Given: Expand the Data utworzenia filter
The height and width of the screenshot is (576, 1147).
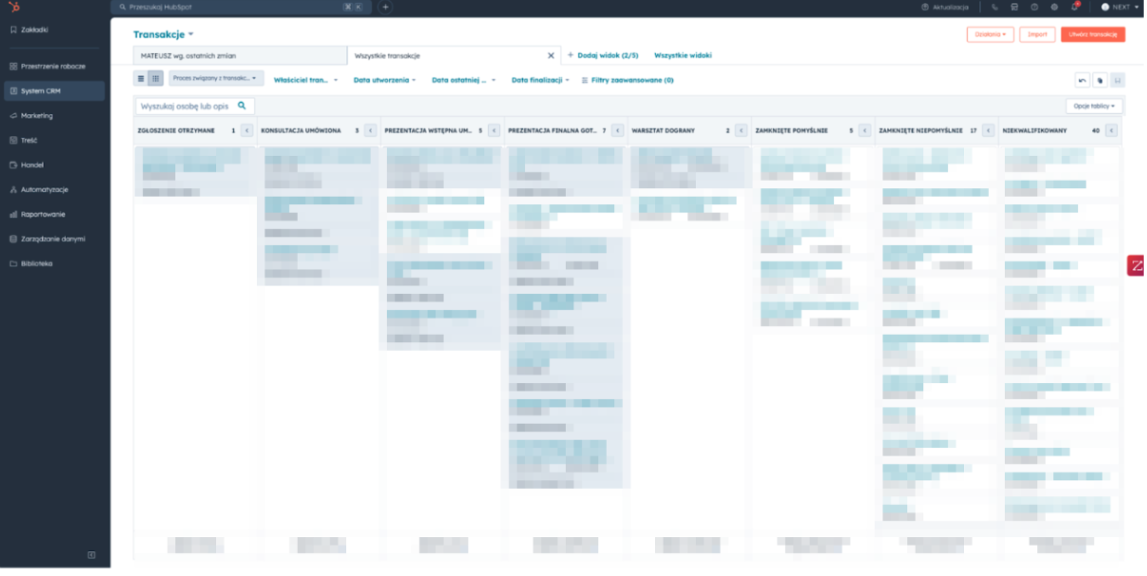Looking at the screenshot, I should pos(384,80).
